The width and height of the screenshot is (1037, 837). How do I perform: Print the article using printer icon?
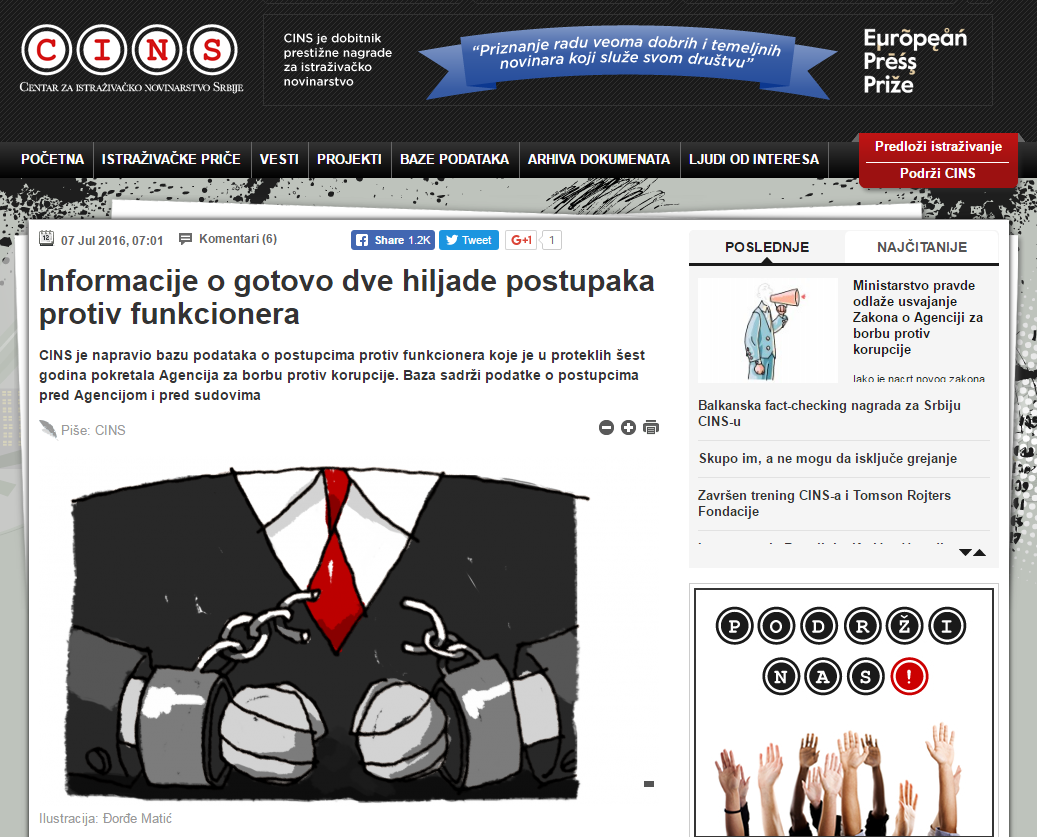(x=651, y=428)
